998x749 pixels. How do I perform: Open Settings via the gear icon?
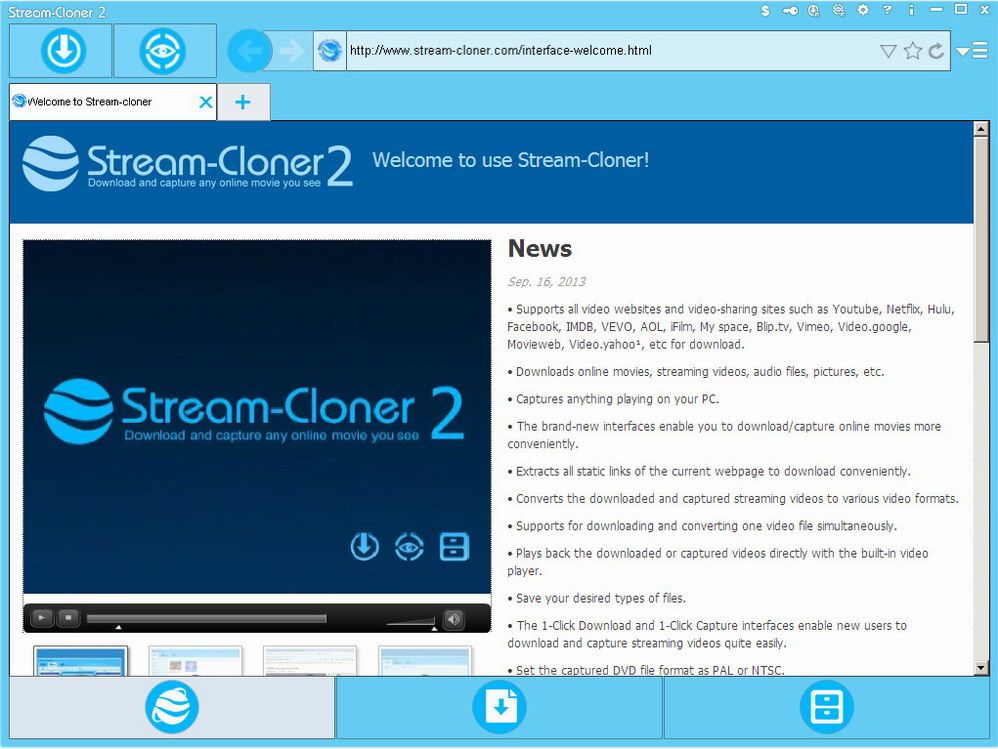pyautogui.click(x=864, y=10)
